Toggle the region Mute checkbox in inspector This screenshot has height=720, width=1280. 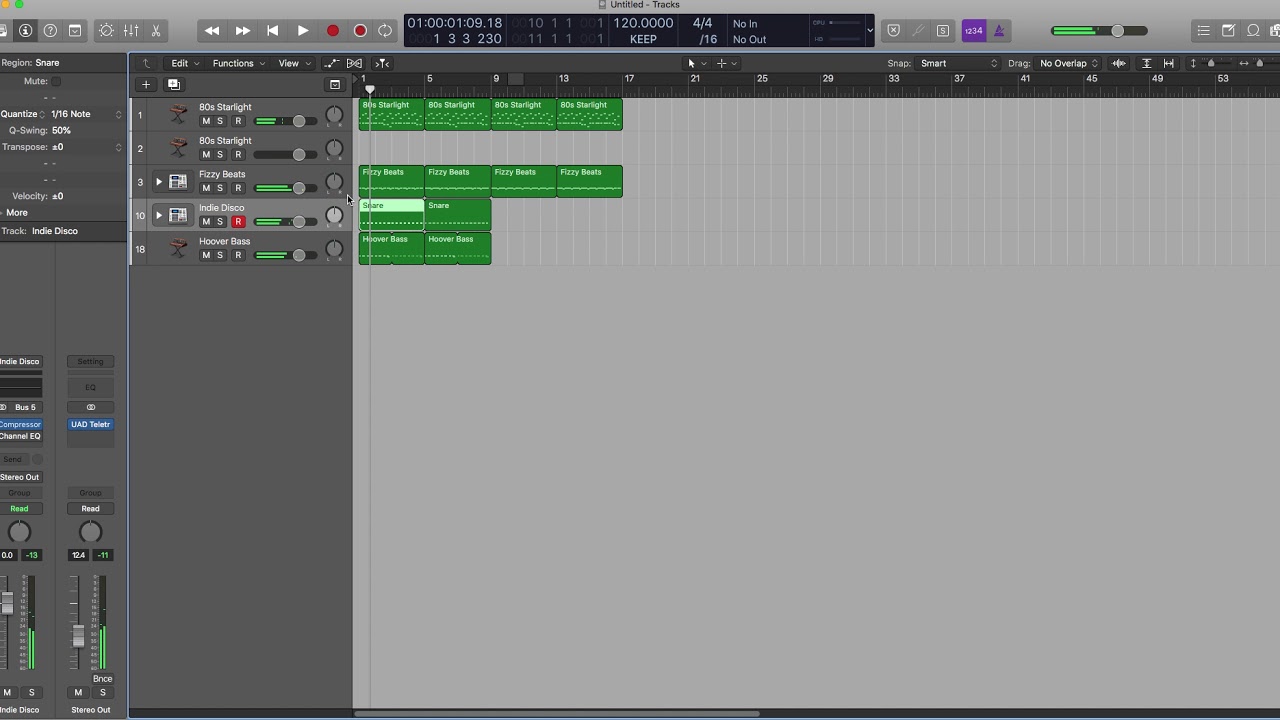[x=56, y=81]
